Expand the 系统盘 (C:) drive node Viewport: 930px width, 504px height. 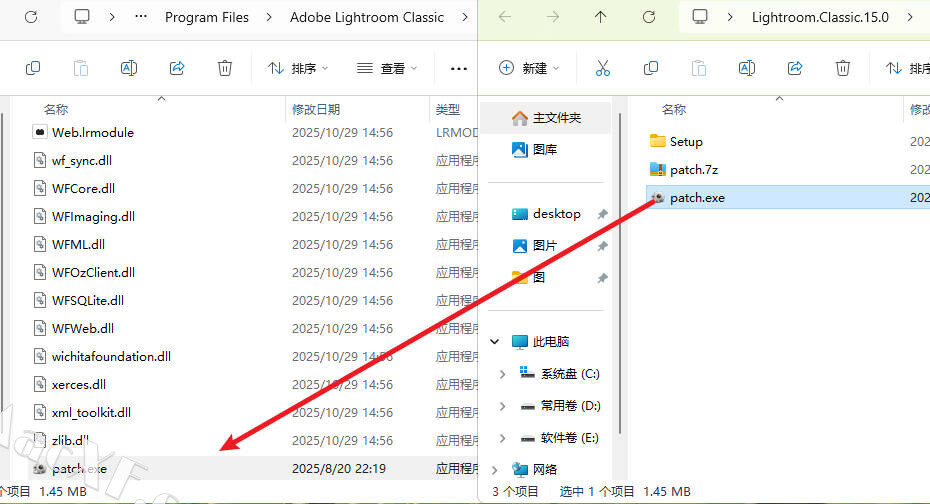tap(503, 373)
